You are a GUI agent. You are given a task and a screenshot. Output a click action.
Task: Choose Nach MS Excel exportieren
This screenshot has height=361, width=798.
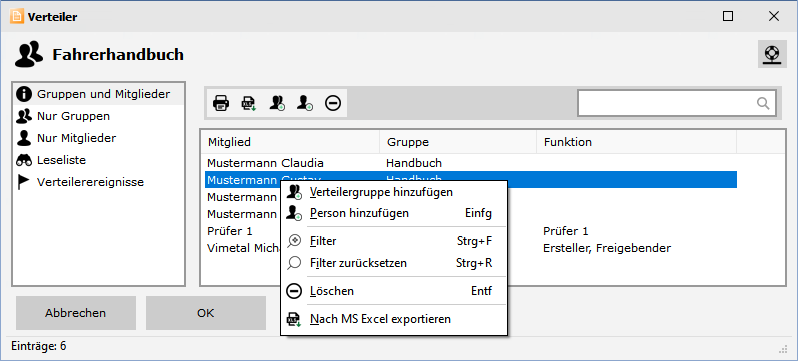[394, 319]
